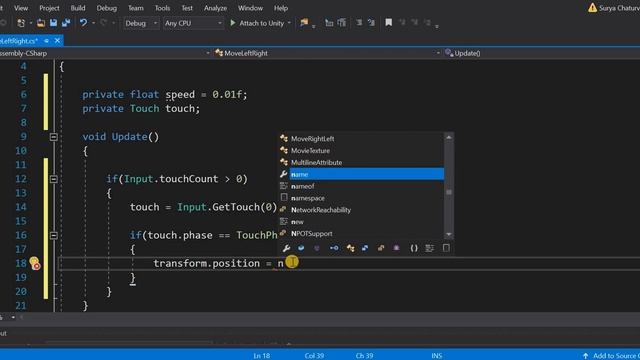Open the Debug menu
This screenshot has width=640, height=360.
point(107,8)
